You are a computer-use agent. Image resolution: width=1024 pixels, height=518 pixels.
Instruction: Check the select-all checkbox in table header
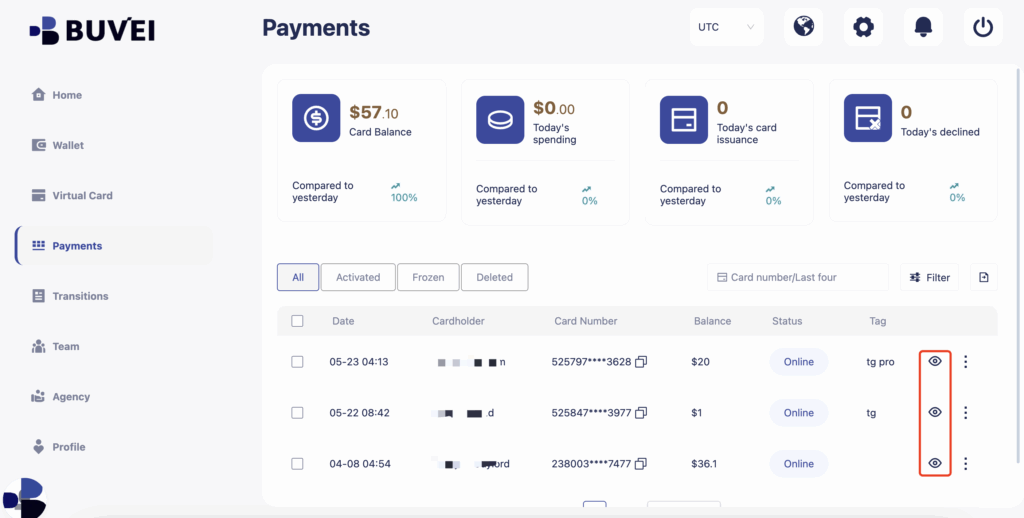(297, 321)
